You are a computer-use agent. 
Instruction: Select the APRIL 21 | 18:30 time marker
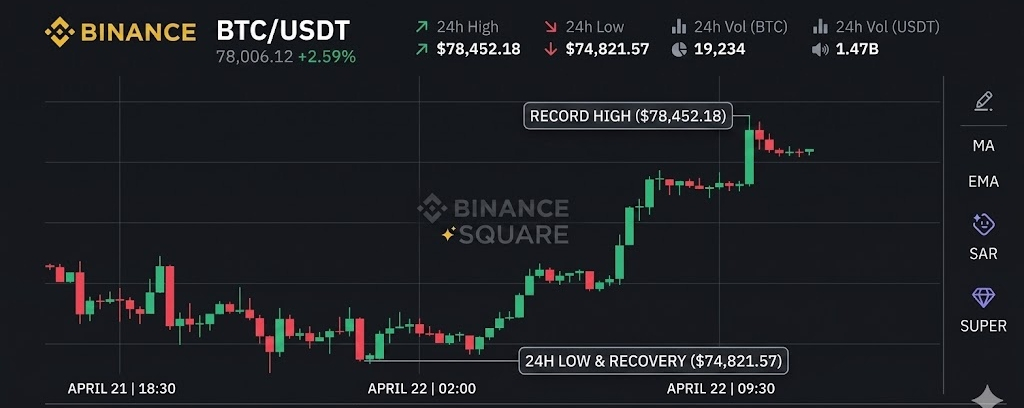pyautogui.click(x=121, y=389)
